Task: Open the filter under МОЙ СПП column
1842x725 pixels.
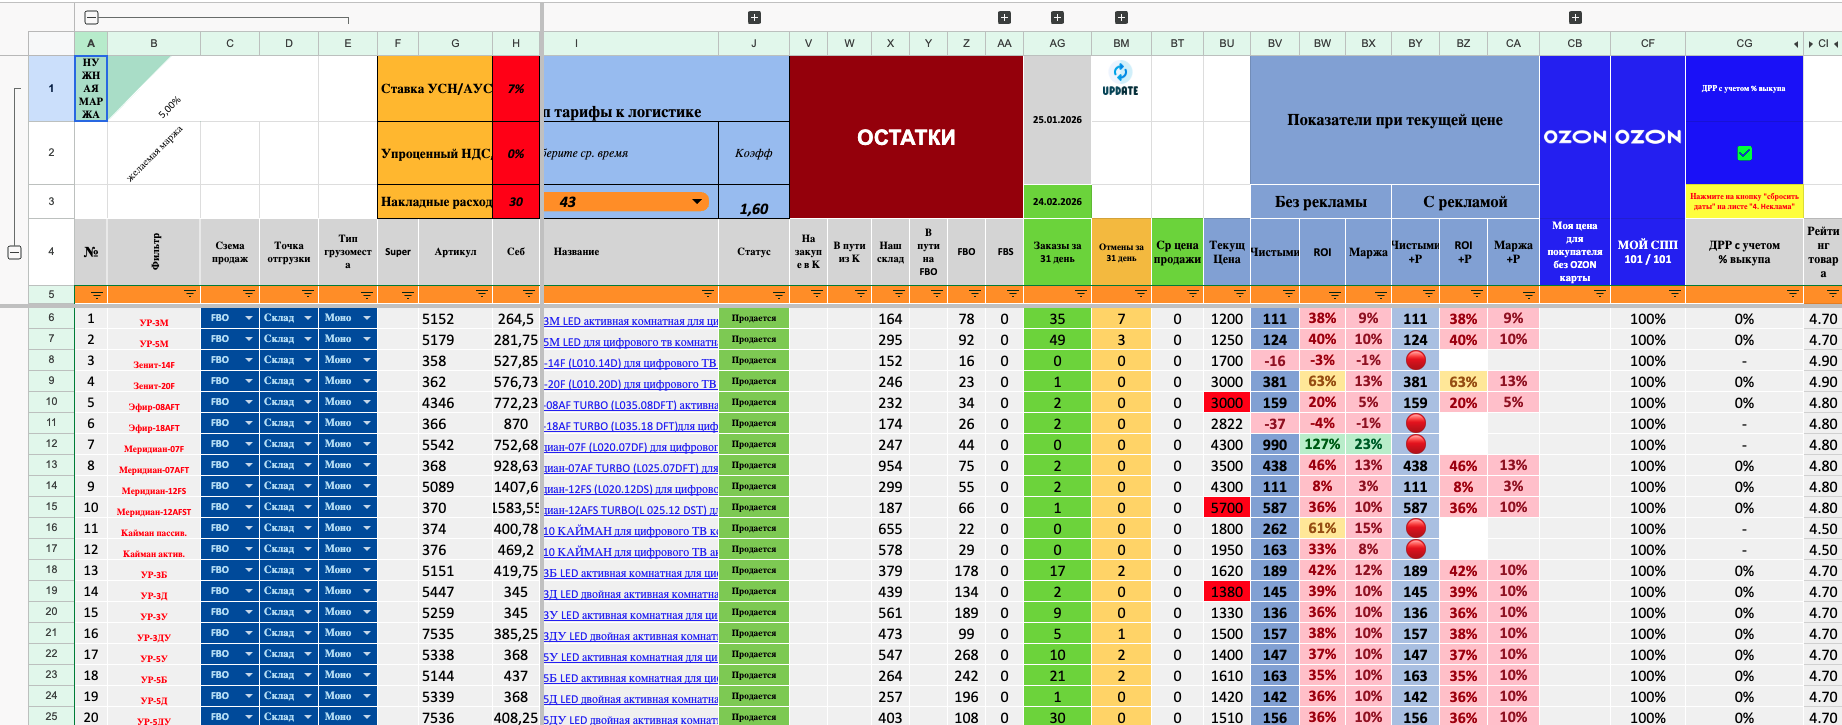Action: pyautogui.click(x=1675, y=295)
